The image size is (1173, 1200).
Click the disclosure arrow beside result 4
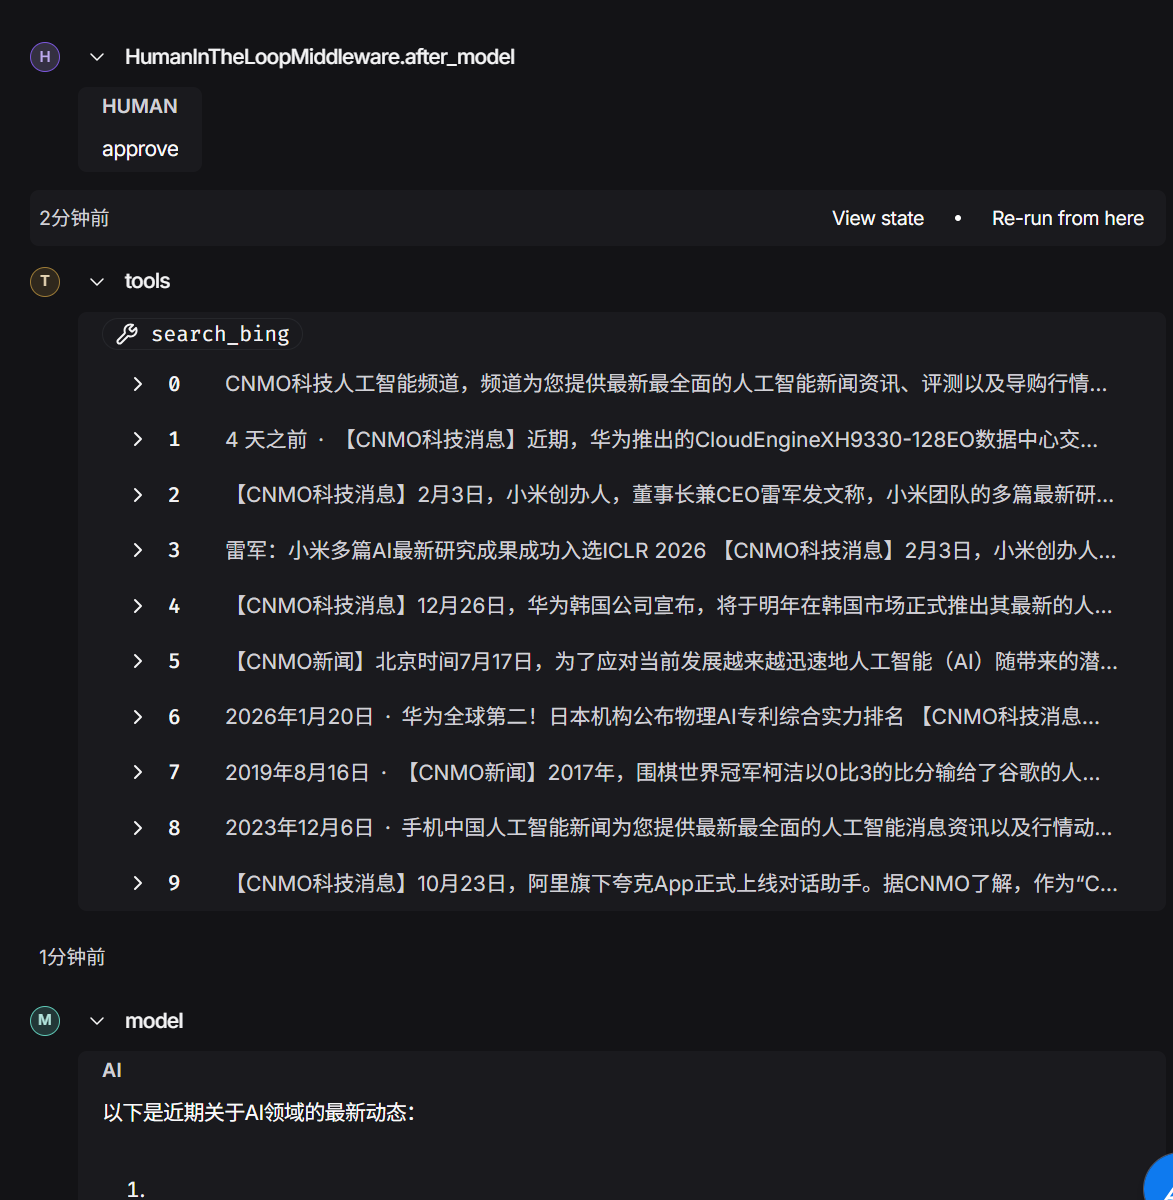(137, 605)
